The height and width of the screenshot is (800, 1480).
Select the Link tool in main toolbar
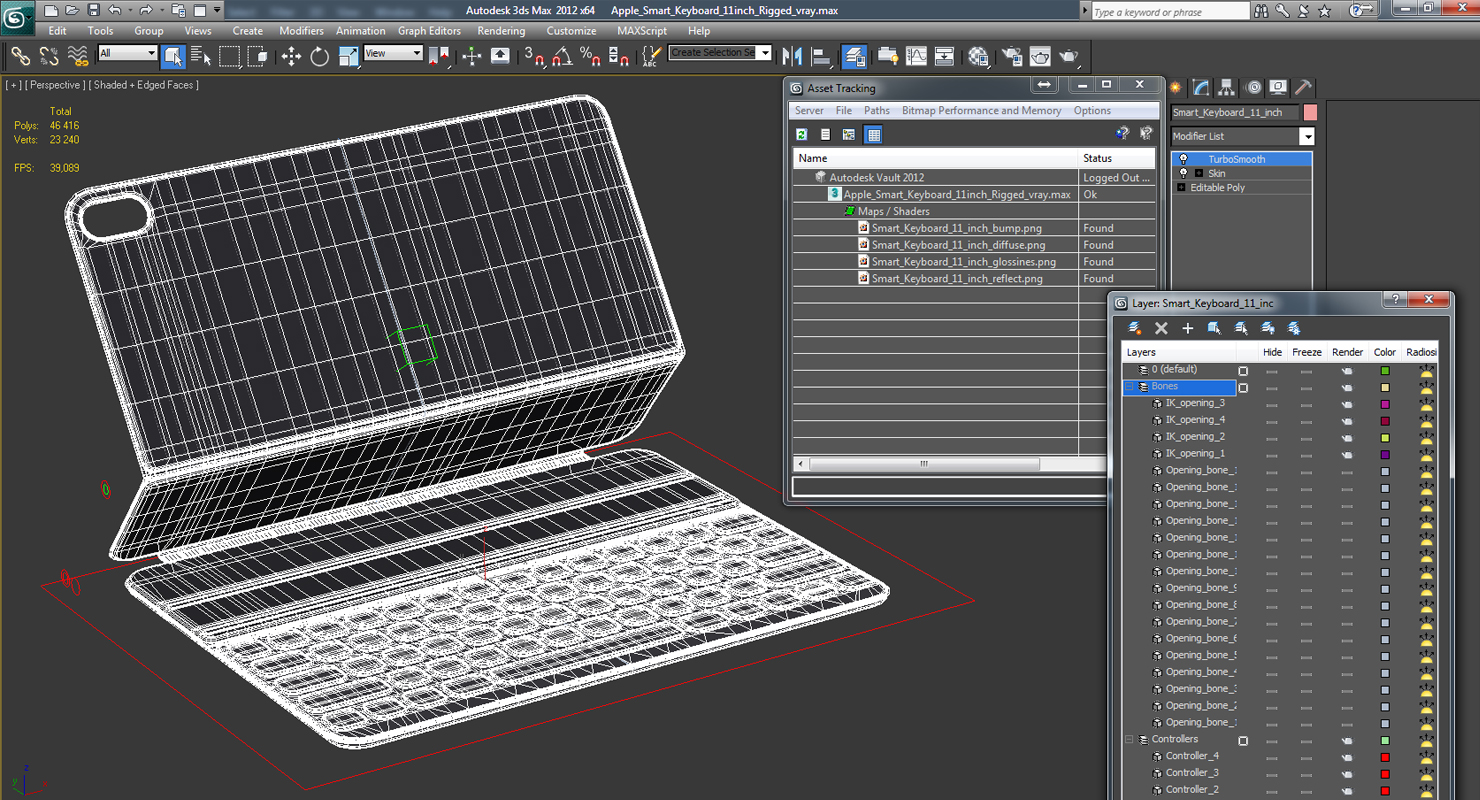tap(20, 56)
